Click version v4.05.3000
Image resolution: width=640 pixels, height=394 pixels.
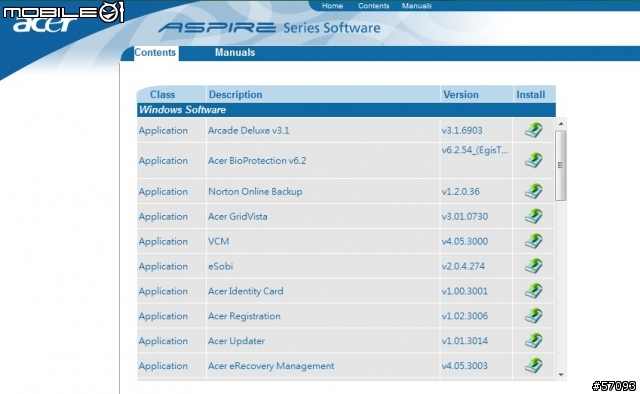tap(465, 241)
